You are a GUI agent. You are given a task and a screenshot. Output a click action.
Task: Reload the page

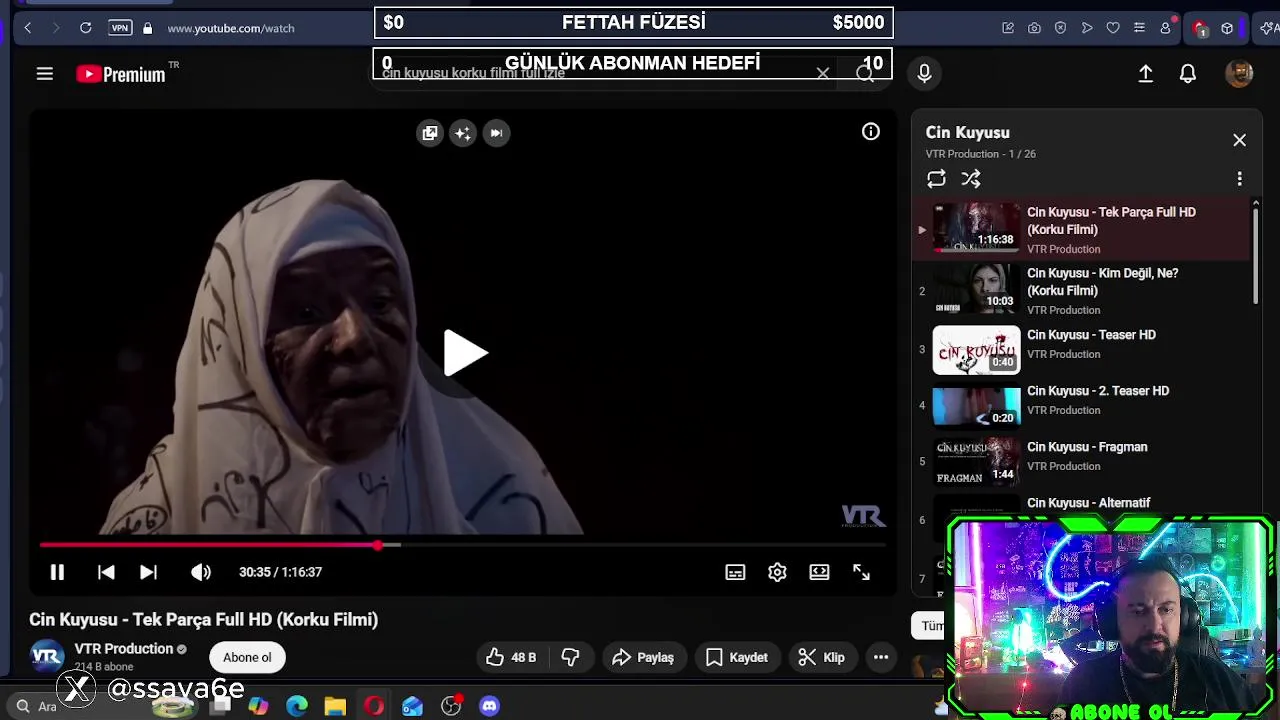(x=85, y=28)
